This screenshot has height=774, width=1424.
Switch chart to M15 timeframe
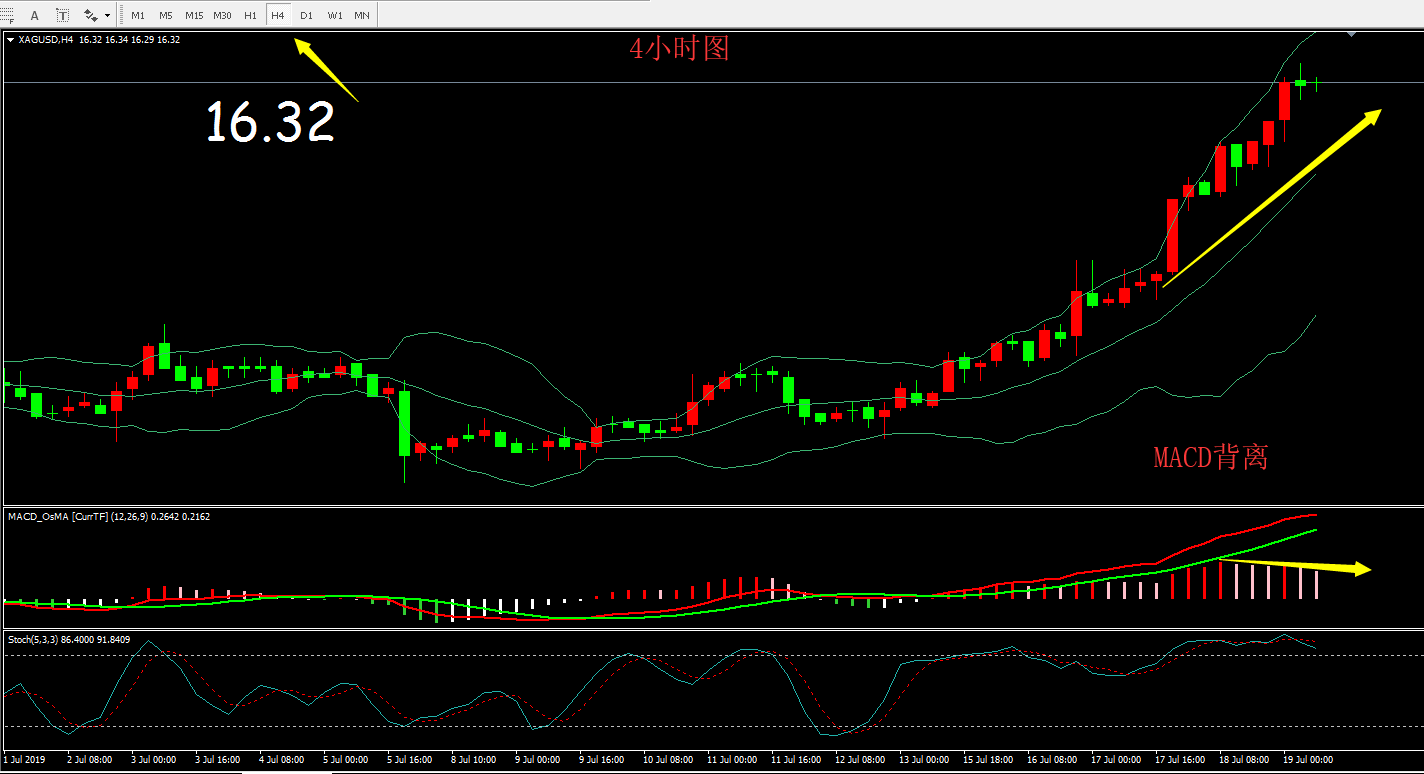pyautogui.click(x=194, y=15)
